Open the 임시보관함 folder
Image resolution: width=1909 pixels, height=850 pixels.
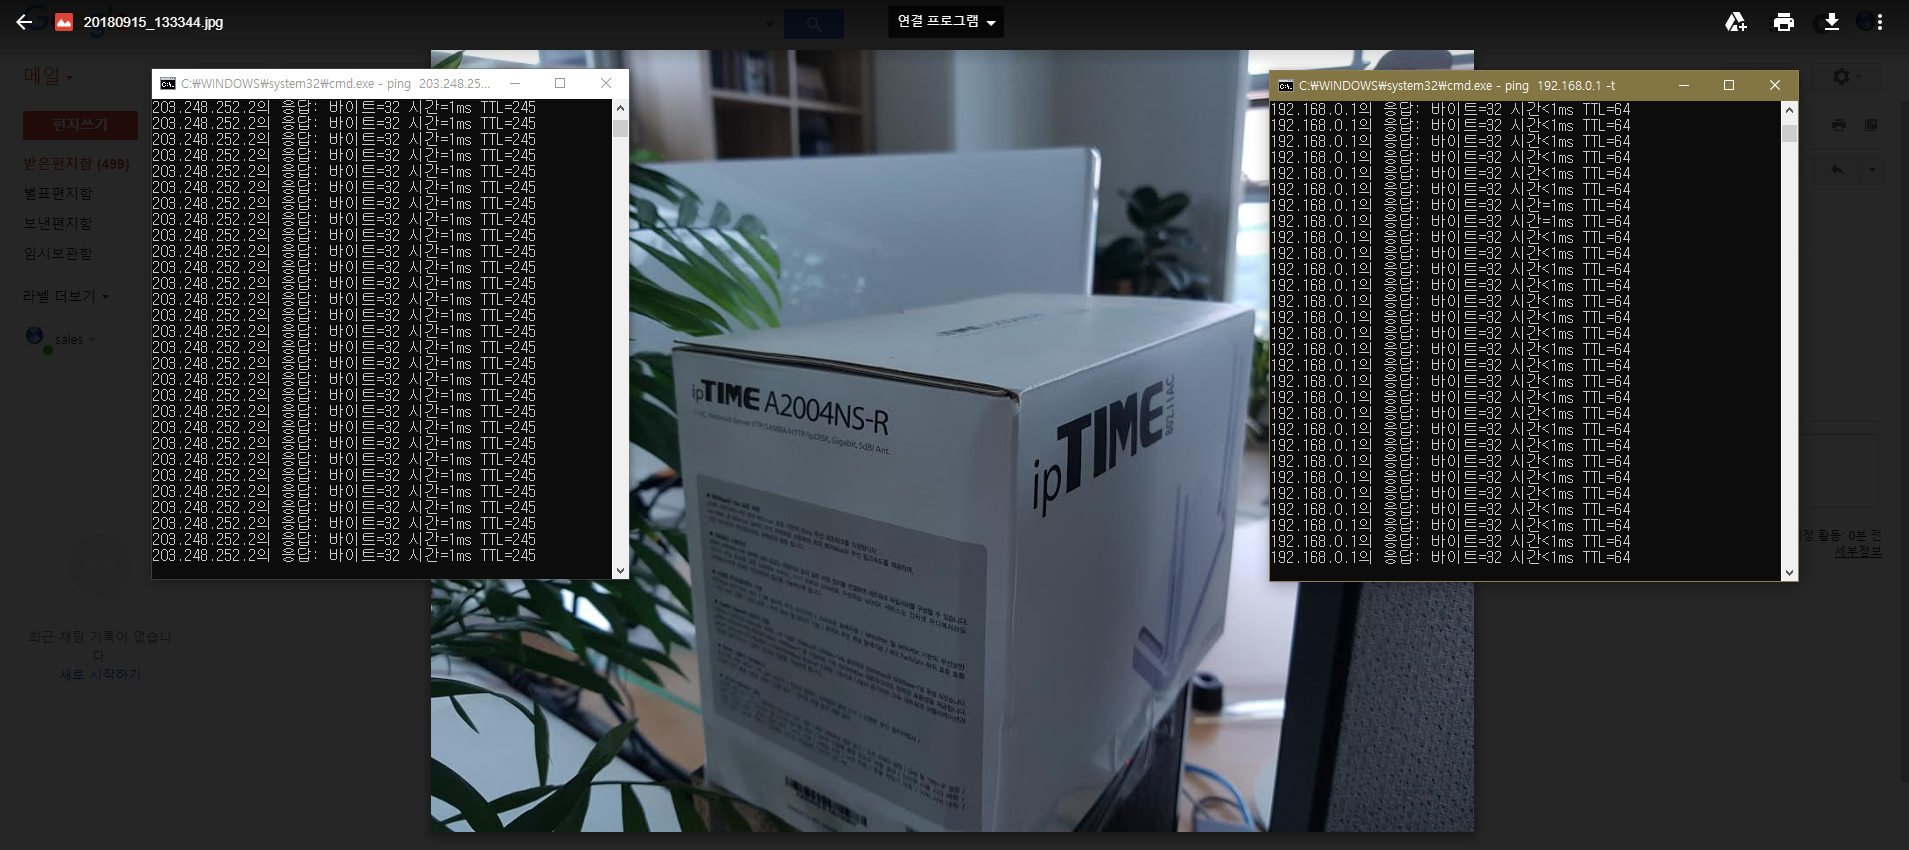coord(58,254)
